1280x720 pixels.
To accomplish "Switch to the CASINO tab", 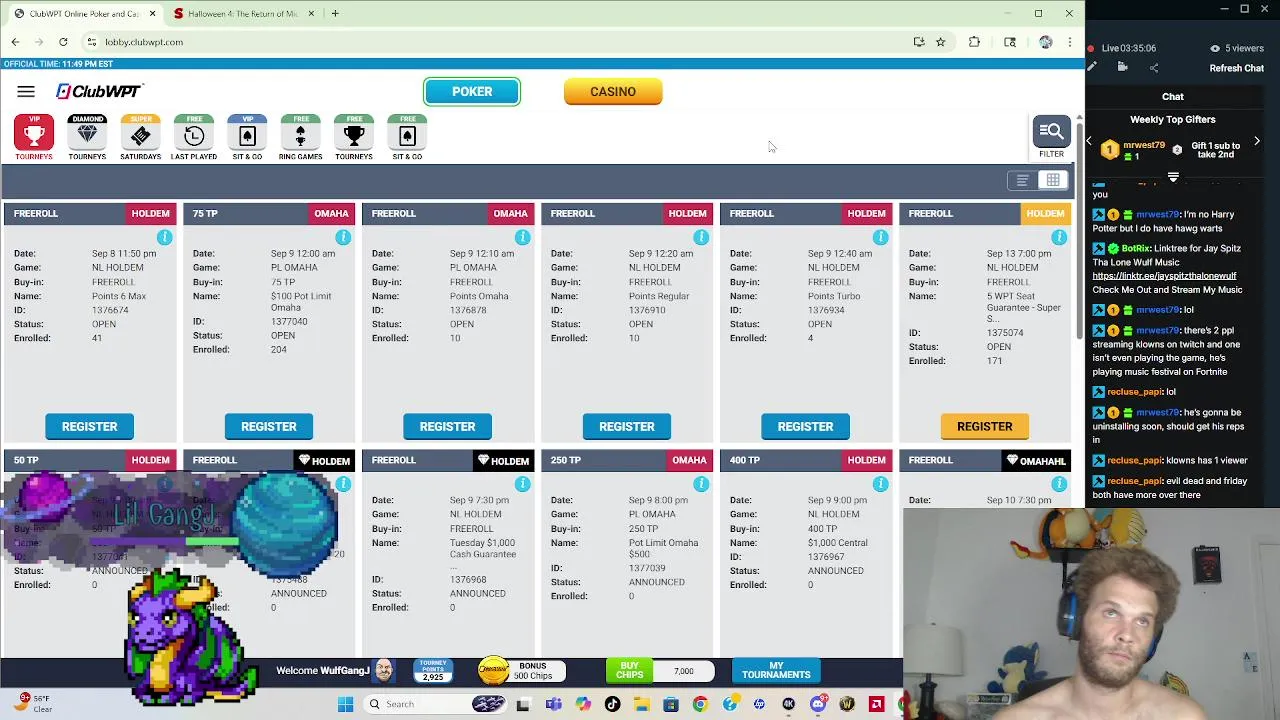I will point(613,92).
